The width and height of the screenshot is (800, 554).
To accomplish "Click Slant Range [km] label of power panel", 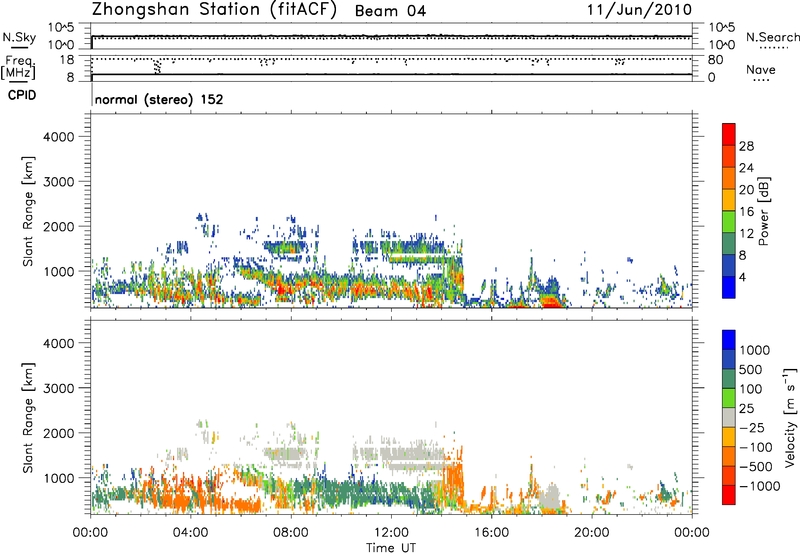I will (28, 211).
